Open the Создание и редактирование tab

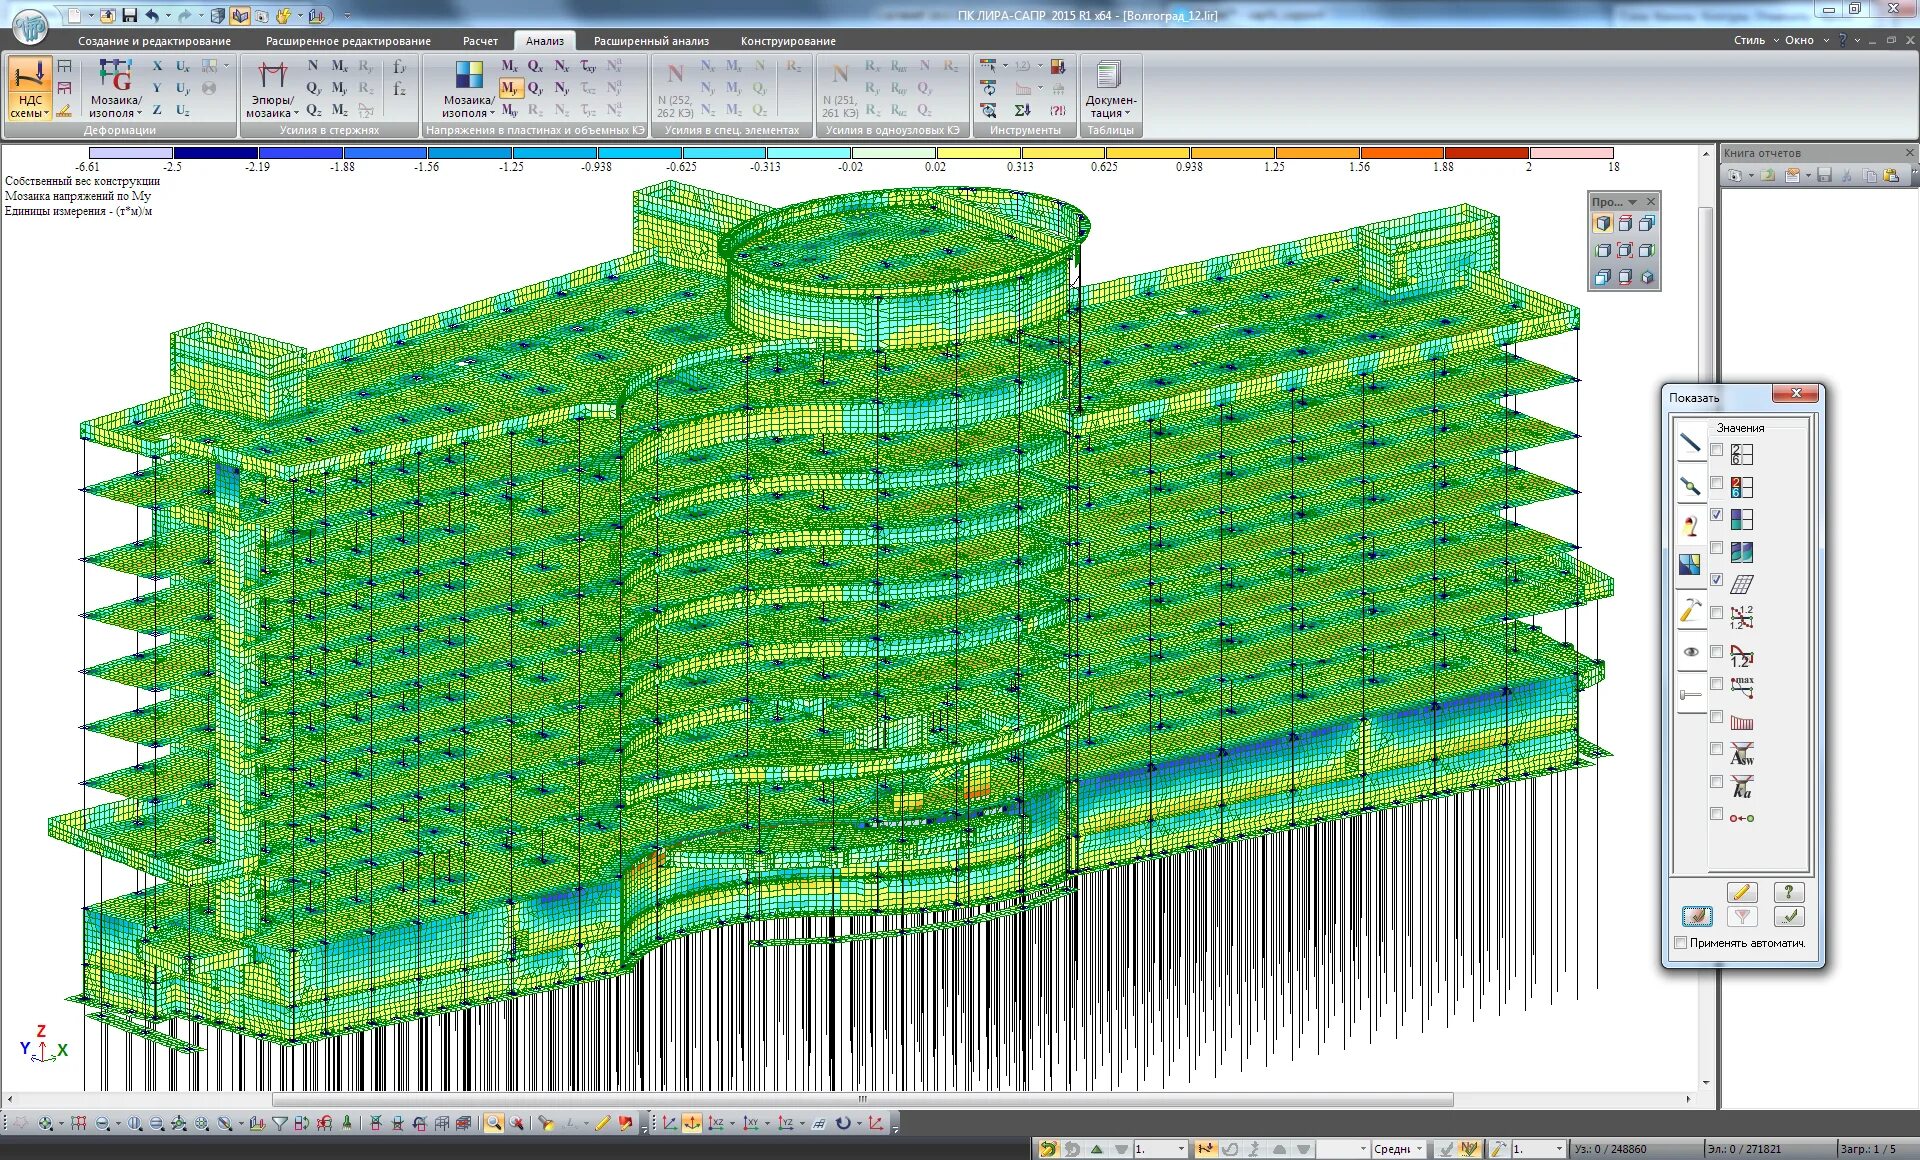point(154,41)
